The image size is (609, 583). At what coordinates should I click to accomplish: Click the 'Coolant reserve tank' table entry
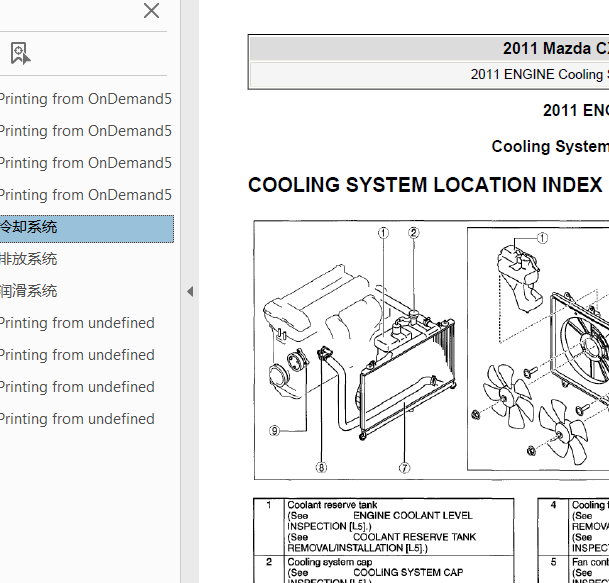coord(332,505)
